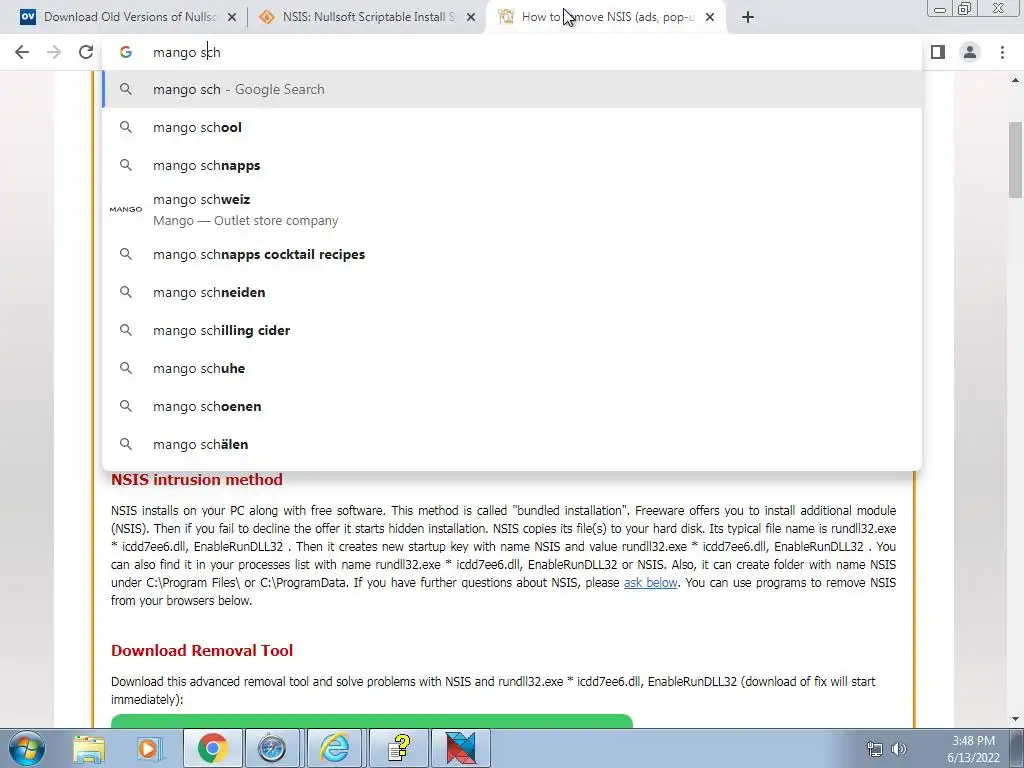Close the 'Download Old Versions' tab
This screenshot has height=768, width=1024.
click(x=232, y=18)
